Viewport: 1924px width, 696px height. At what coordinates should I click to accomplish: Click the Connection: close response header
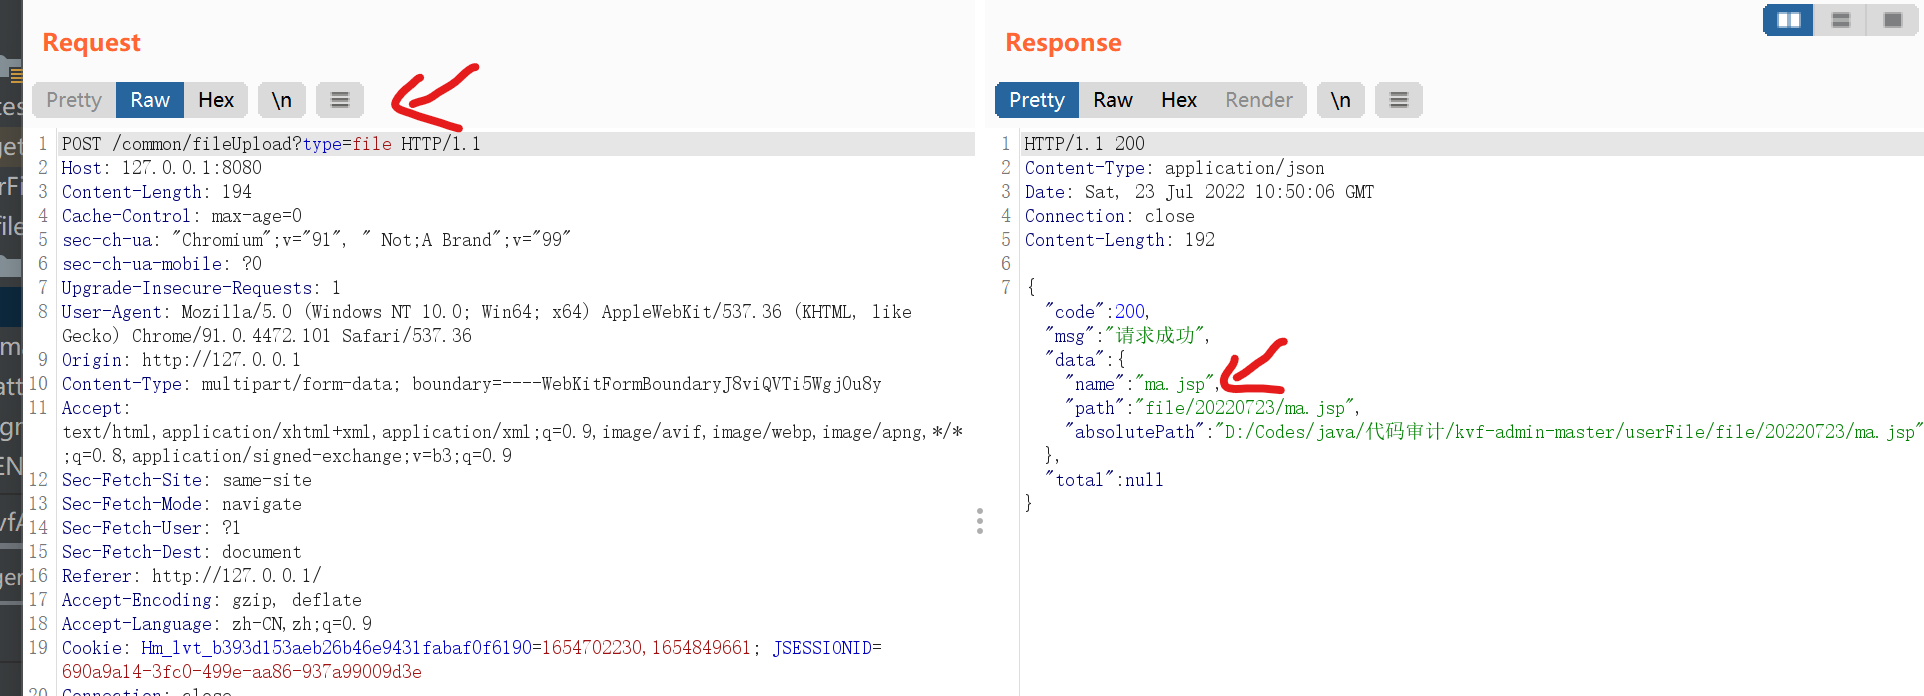1110,216
